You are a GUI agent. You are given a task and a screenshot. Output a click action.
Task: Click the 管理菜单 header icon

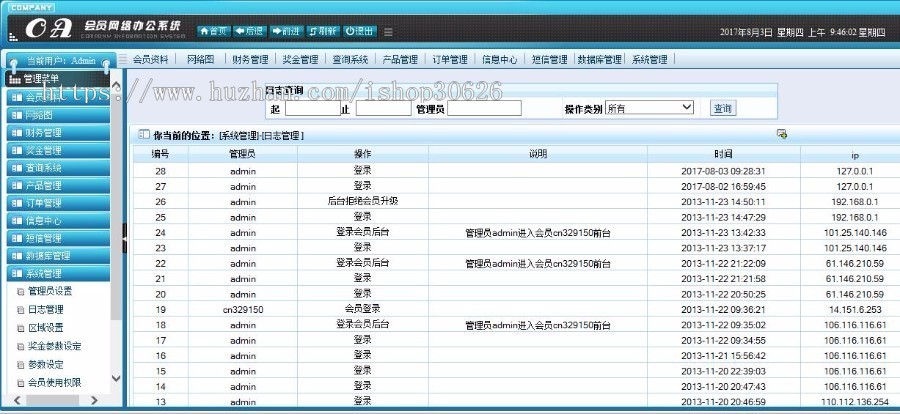[15, 79]
